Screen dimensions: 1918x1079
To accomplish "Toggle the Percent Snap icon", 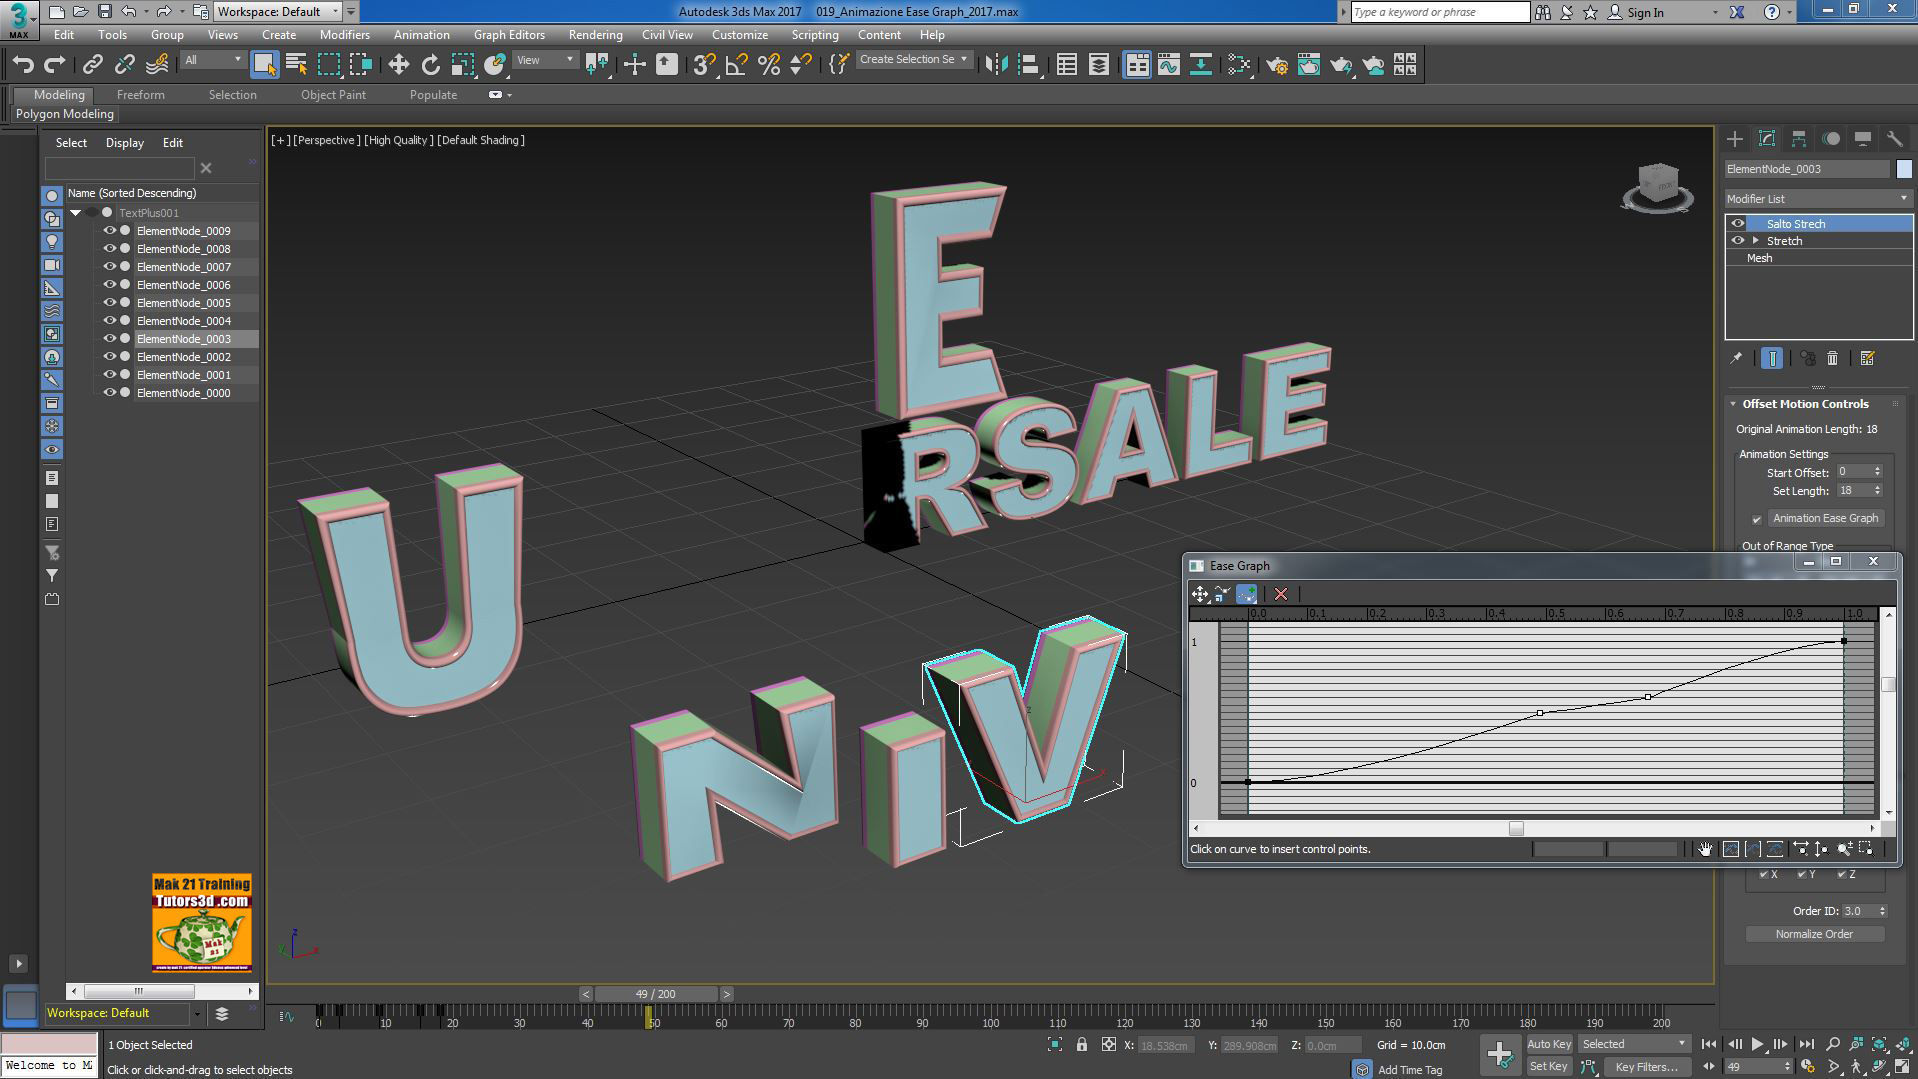I will [x=768, y=65].
